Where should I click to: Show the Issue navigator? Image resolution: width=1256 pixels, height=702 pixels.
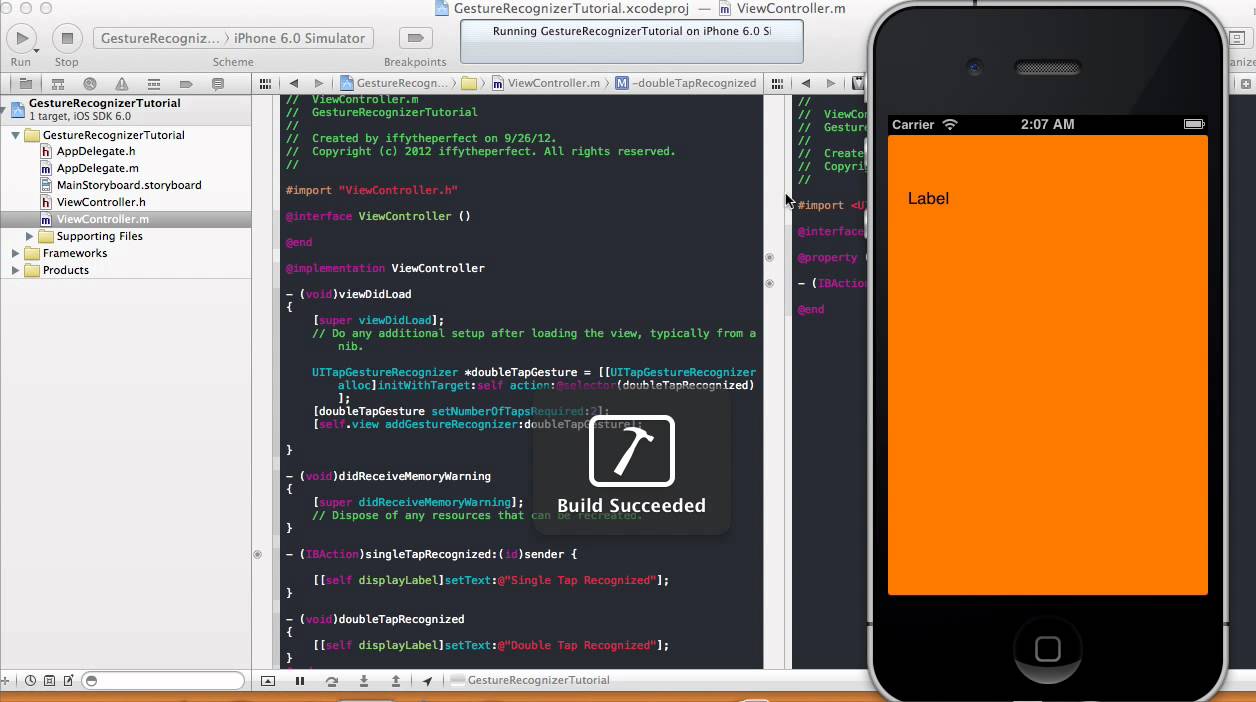[x=122, y=84]
